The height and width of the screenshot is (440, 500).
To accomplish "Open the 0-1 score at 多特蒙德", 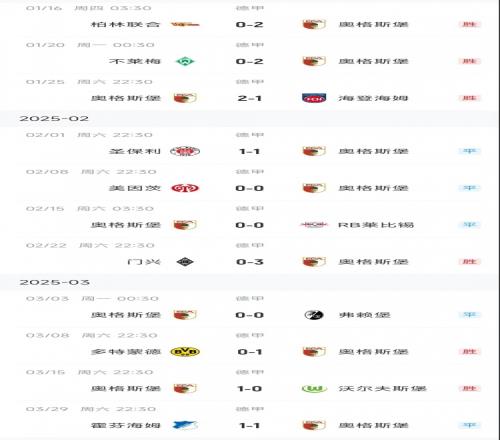I will [x=250, y=352].
